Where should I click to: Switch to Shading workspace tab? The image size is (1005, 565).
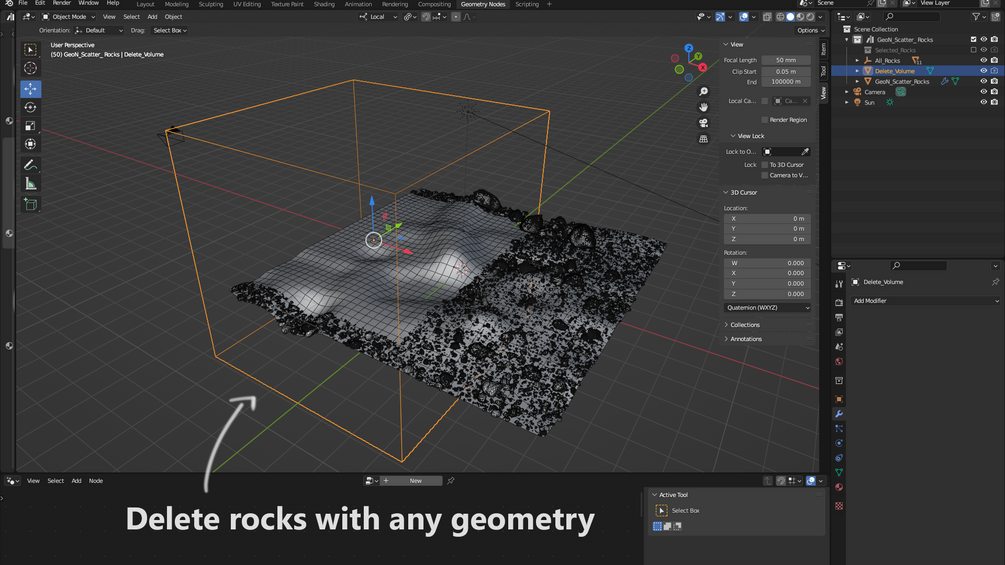pos(324,4)
